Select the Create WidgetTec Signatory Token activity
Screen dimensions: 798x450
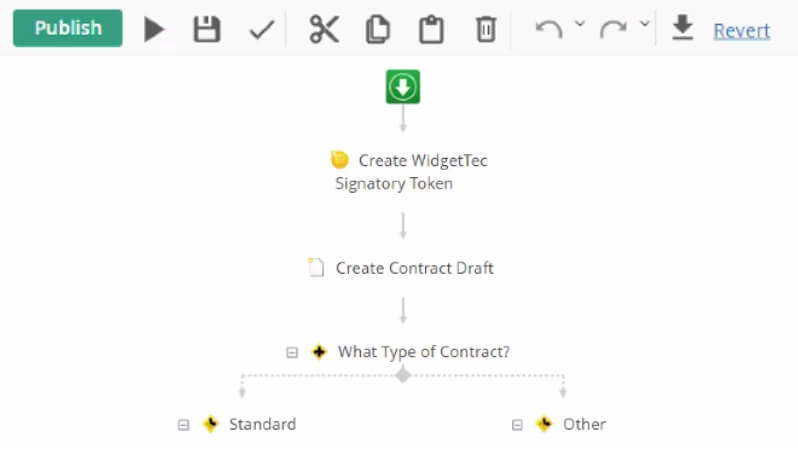409,172
